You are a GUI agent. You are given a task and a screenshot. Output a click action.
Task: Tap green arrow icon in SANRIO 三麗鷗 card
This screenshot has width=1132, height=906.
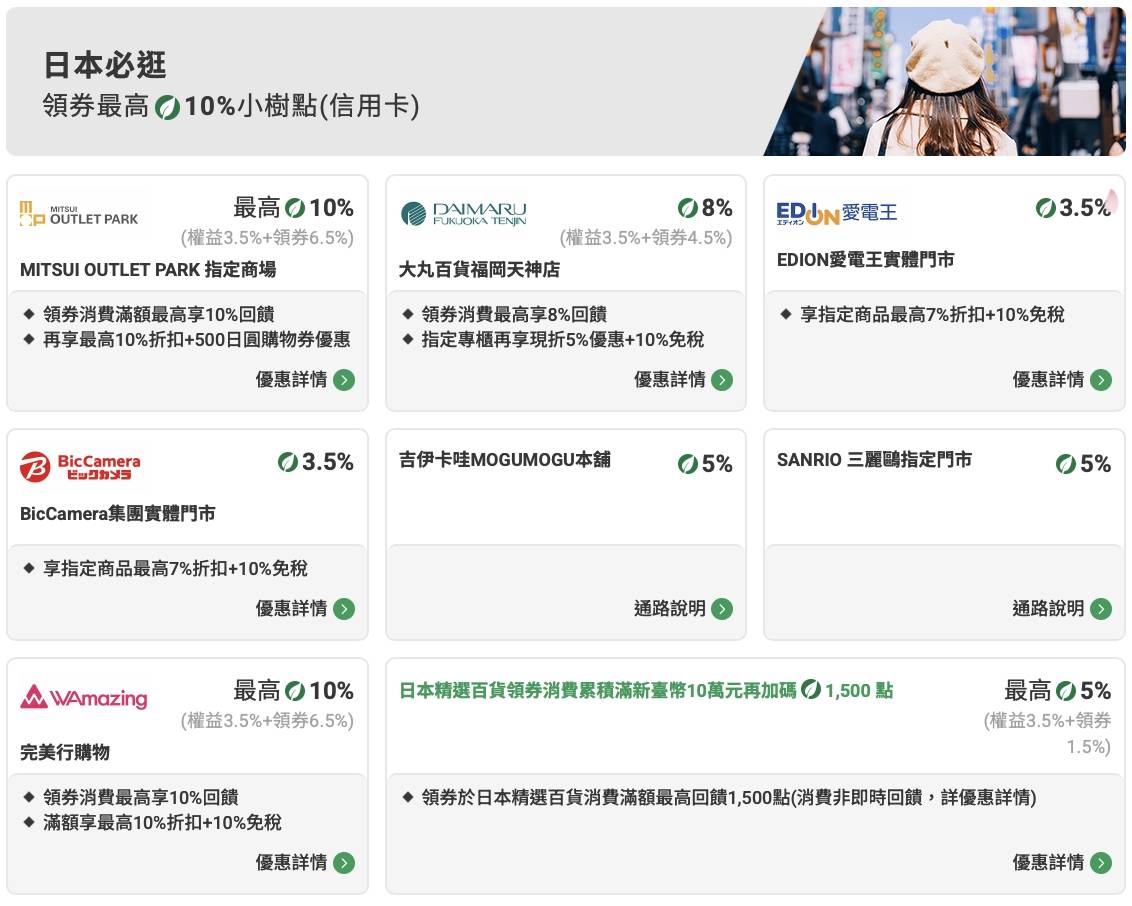[x=1101, y=609]
